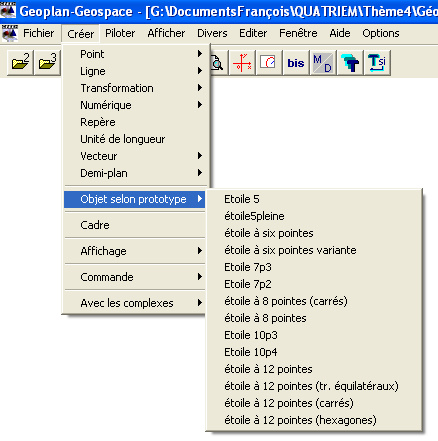The height and width of the screenshot is (441, 438).
Task: Click the M/D toolbar icon
Action: pos(323,62)
